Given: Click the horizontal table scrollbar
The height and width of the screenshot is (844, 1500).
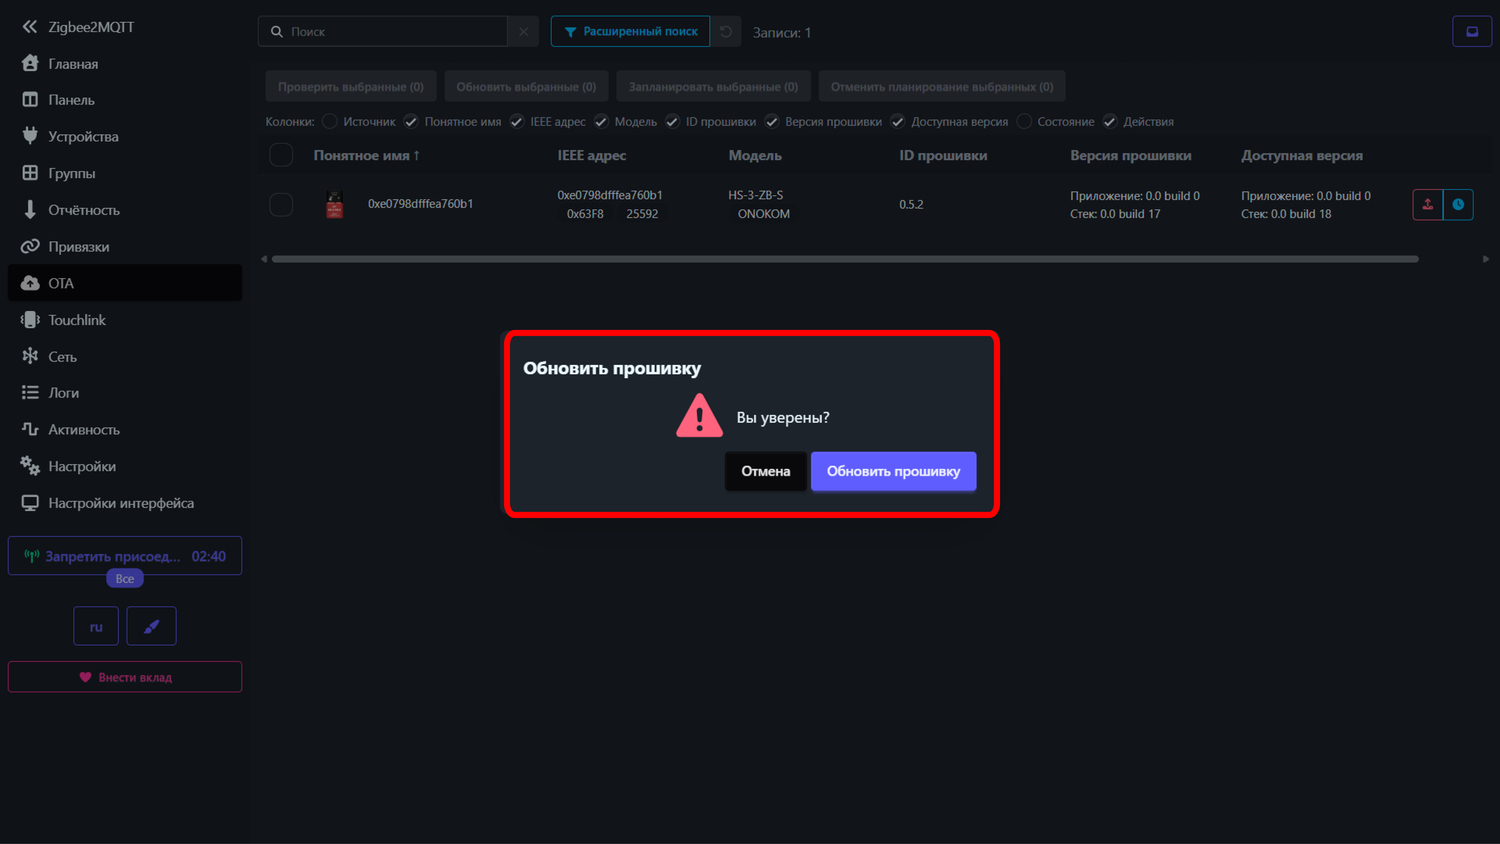Looking at the screenshot, I should pos(844,259).
